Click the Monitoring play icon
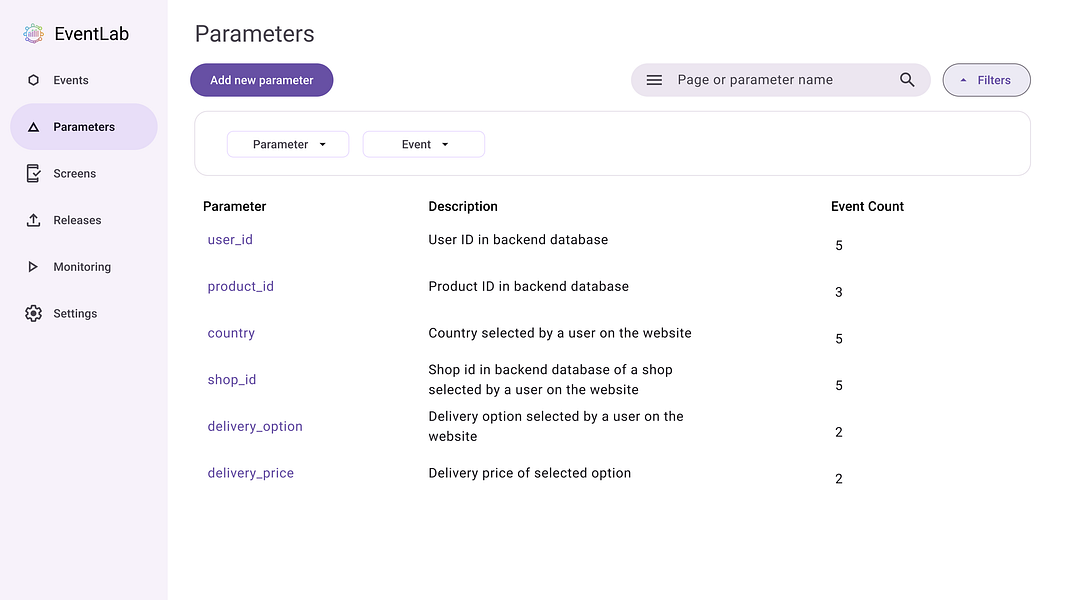 pos(33,267)
